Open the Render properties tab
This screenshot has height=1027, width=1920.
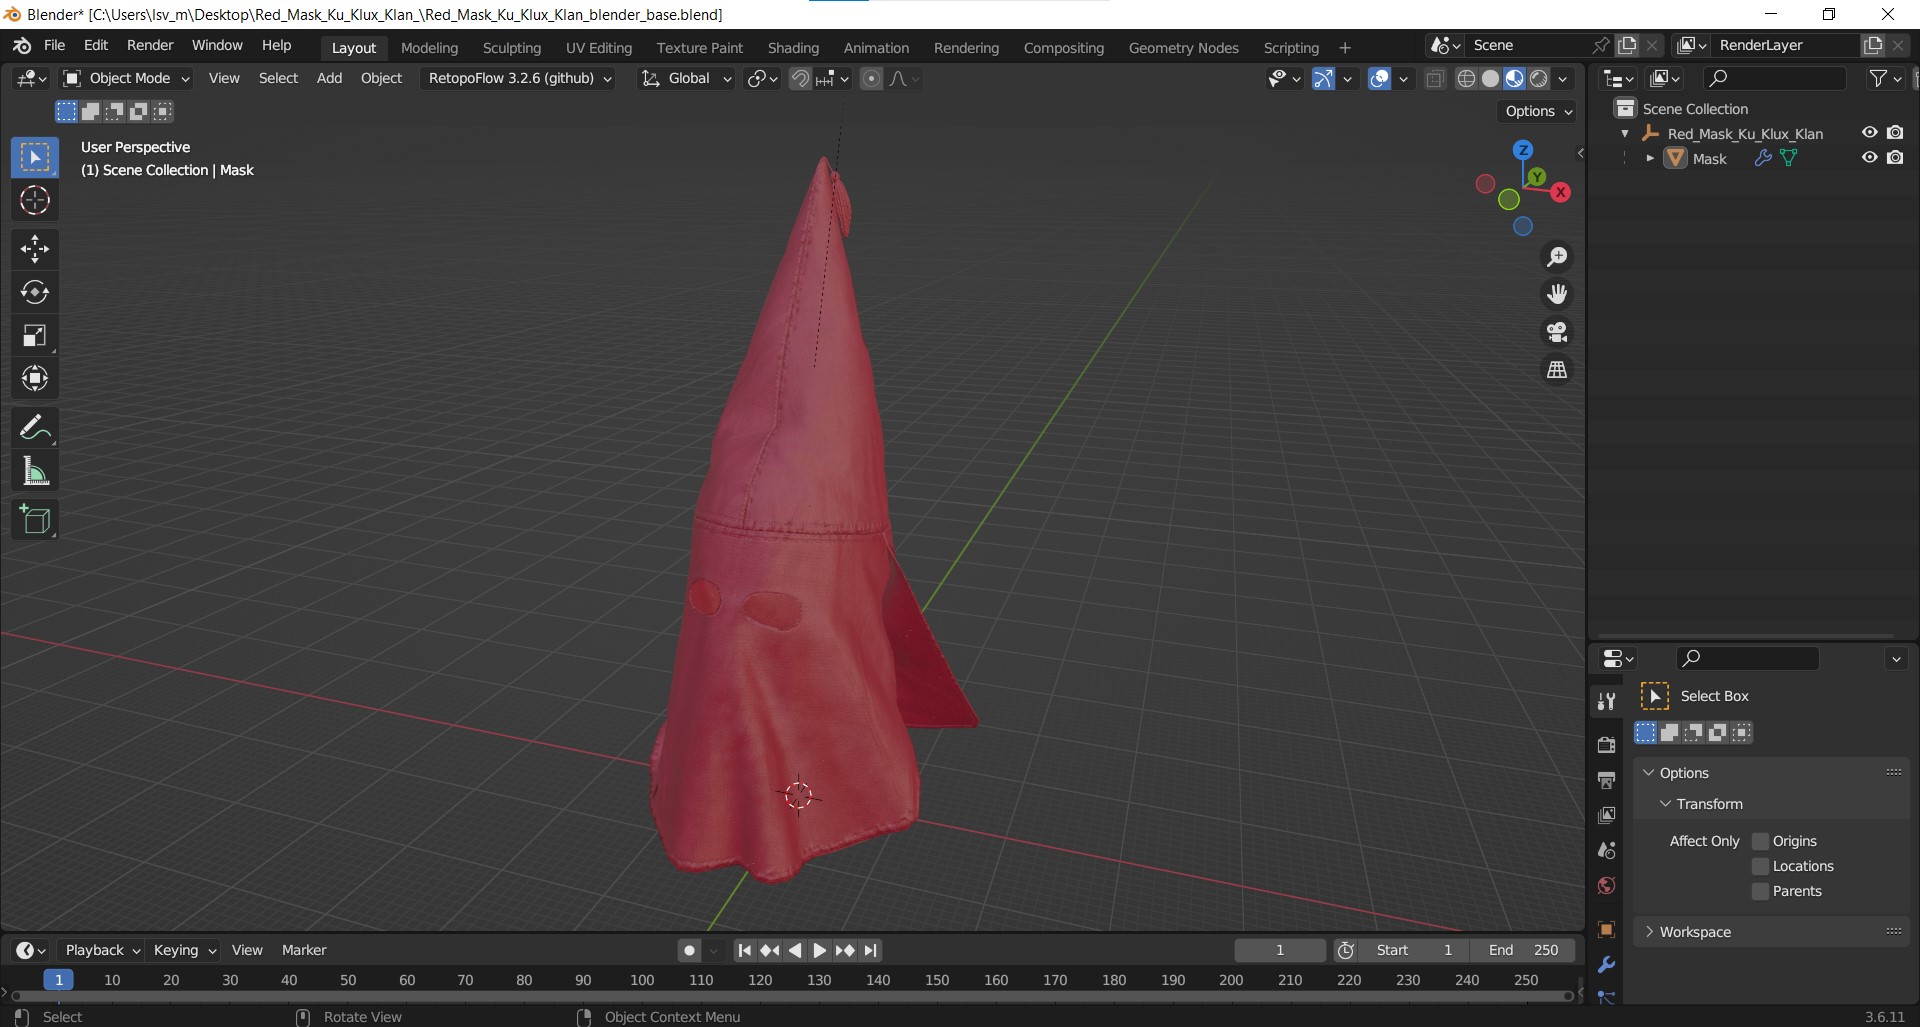(x=1607, y=745)
